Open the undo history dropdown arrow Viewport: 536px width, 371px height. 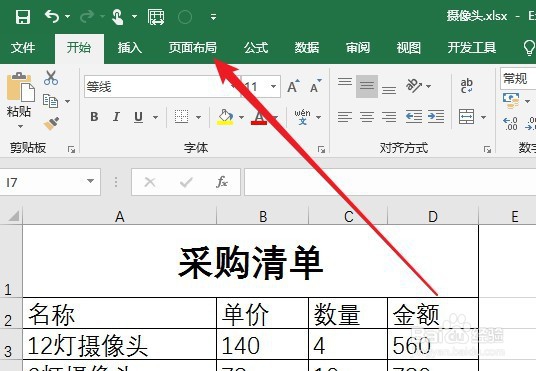click(68, 16)
